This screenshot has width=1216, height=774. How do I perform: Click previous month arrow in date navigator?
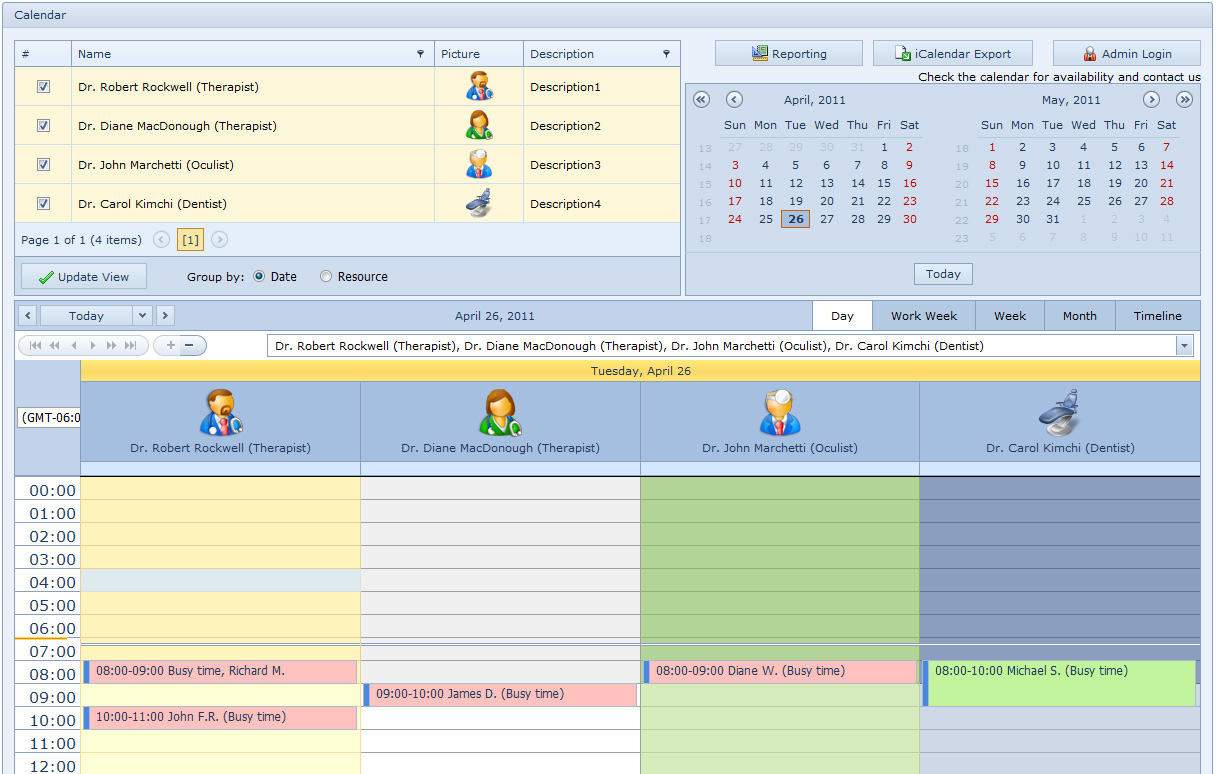[x=734, y=99]
